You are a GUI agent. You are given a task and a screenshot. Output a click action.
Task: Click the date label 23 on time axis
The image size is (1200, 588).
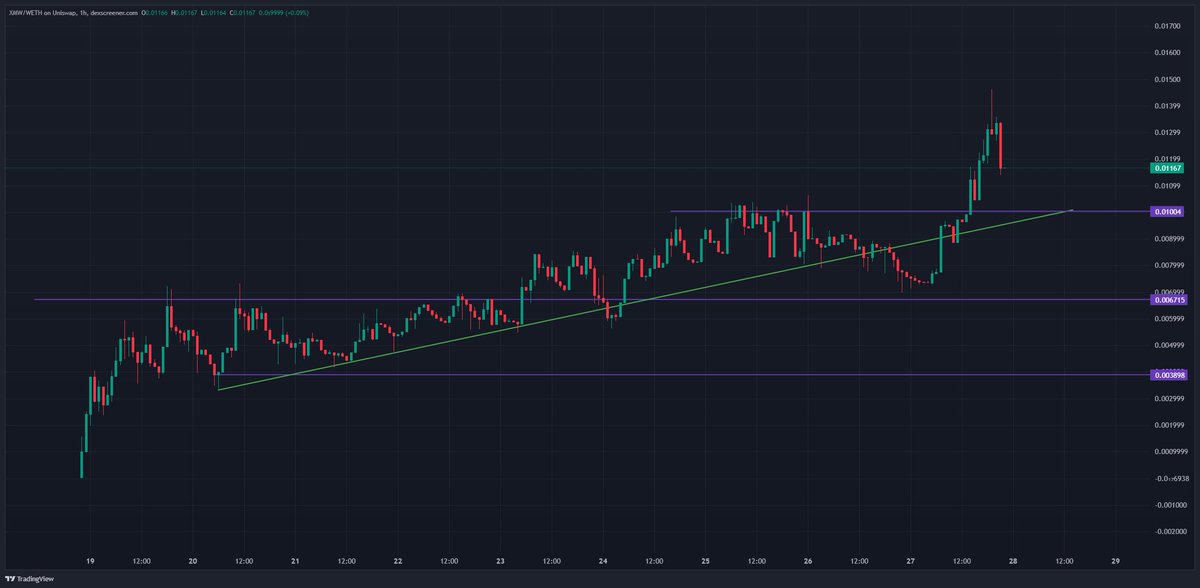[501, 561]
